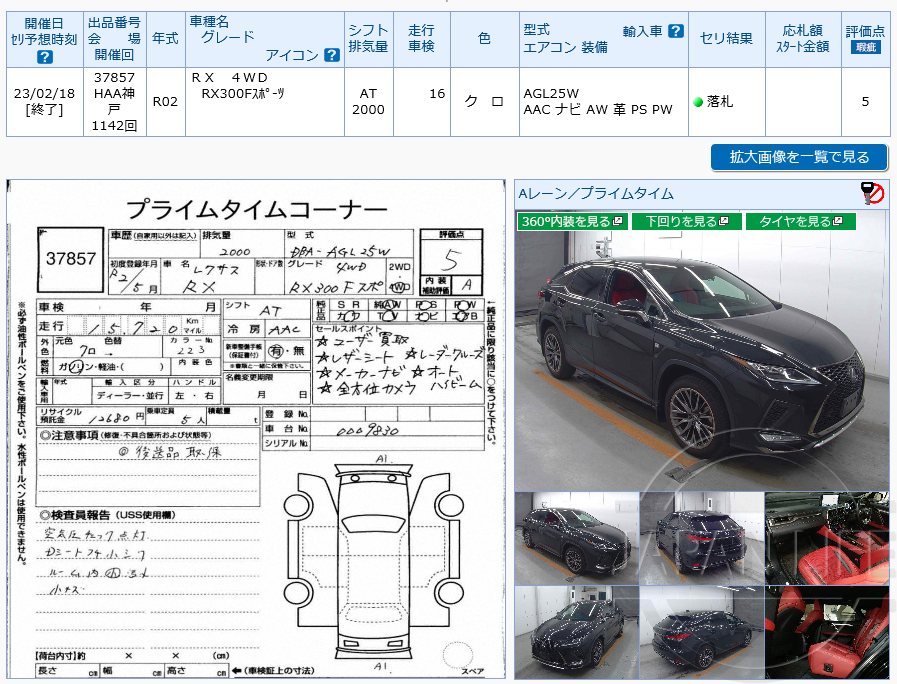This screenshot has width=897, height=684.
Task: Click the アイコン help question mark
Action: coord(331,56)
